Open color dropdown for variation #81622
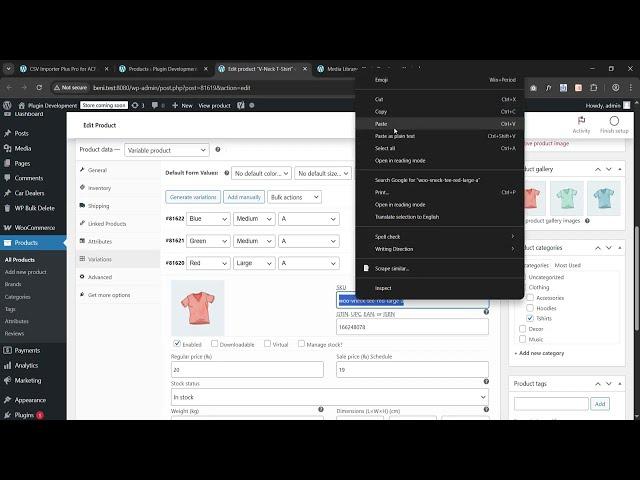The height and width of the screenshot is (480, 640). (x=208, y=219)
